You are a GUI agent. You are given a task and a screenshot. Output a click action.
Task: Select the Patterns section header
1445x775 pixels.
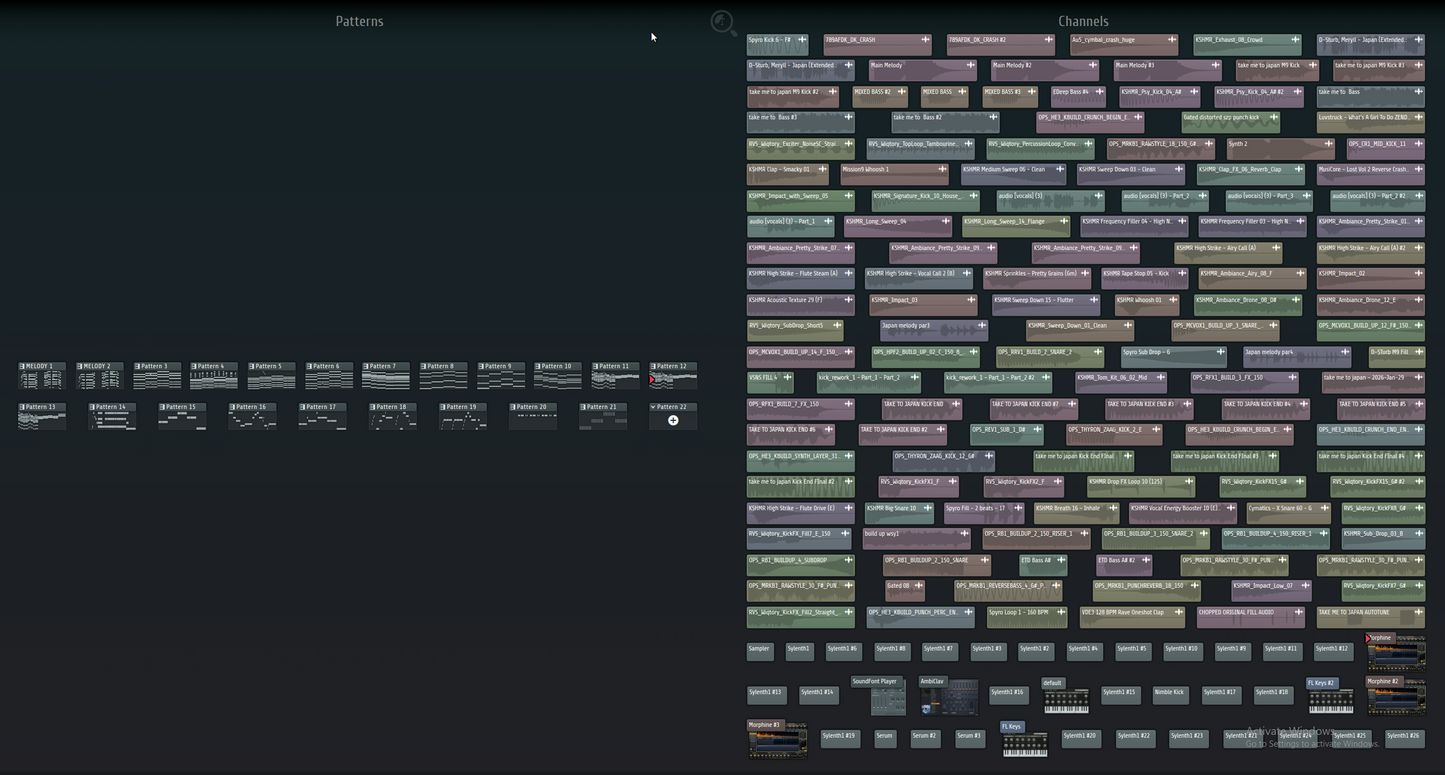359,21
